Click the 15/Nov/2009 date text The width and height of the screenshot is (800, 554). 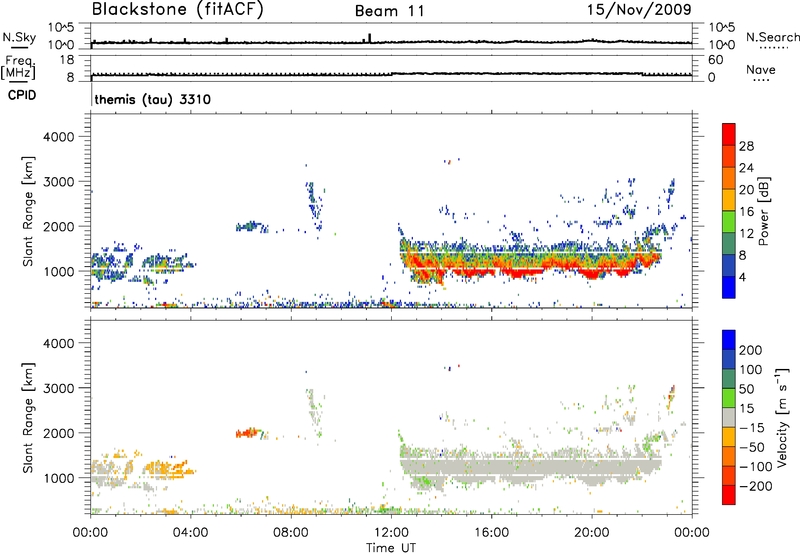coord(639,9)
